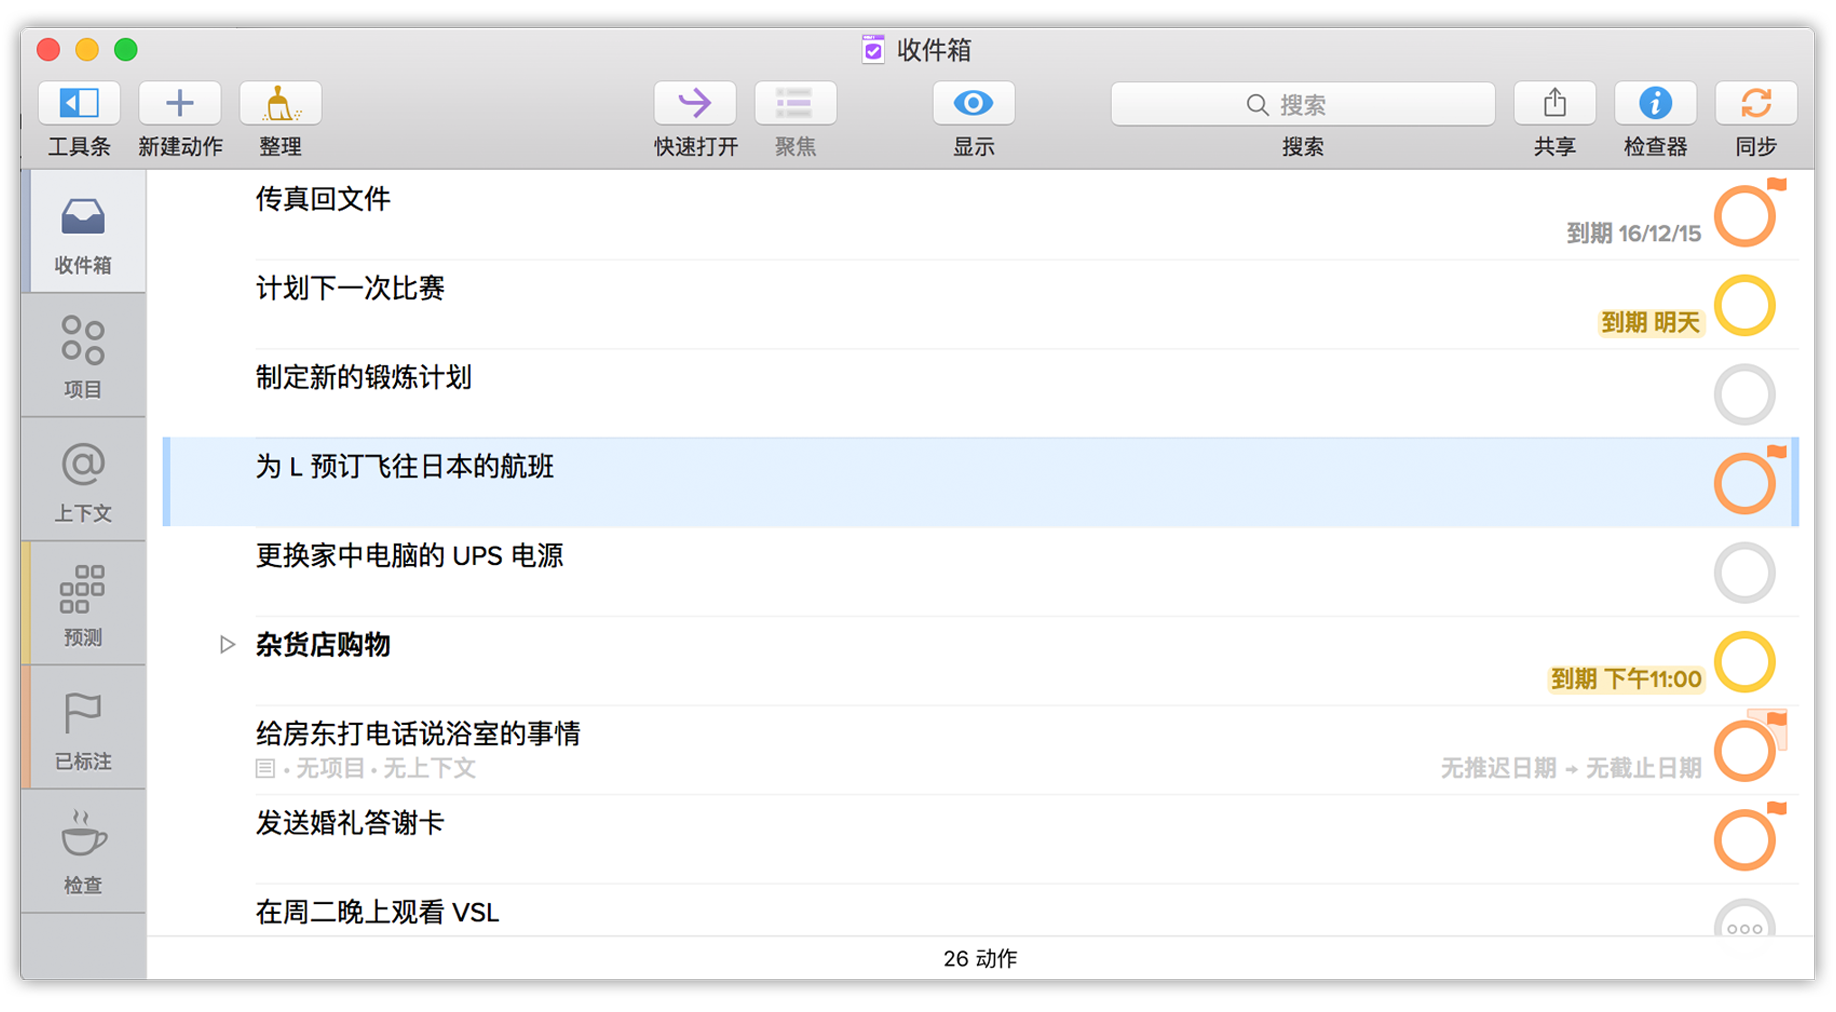The height and width of the screenshot is (1012, 1836).
Task: Add a new action with 新建动作
Action: pyautogui.click(x=180, y=103)
